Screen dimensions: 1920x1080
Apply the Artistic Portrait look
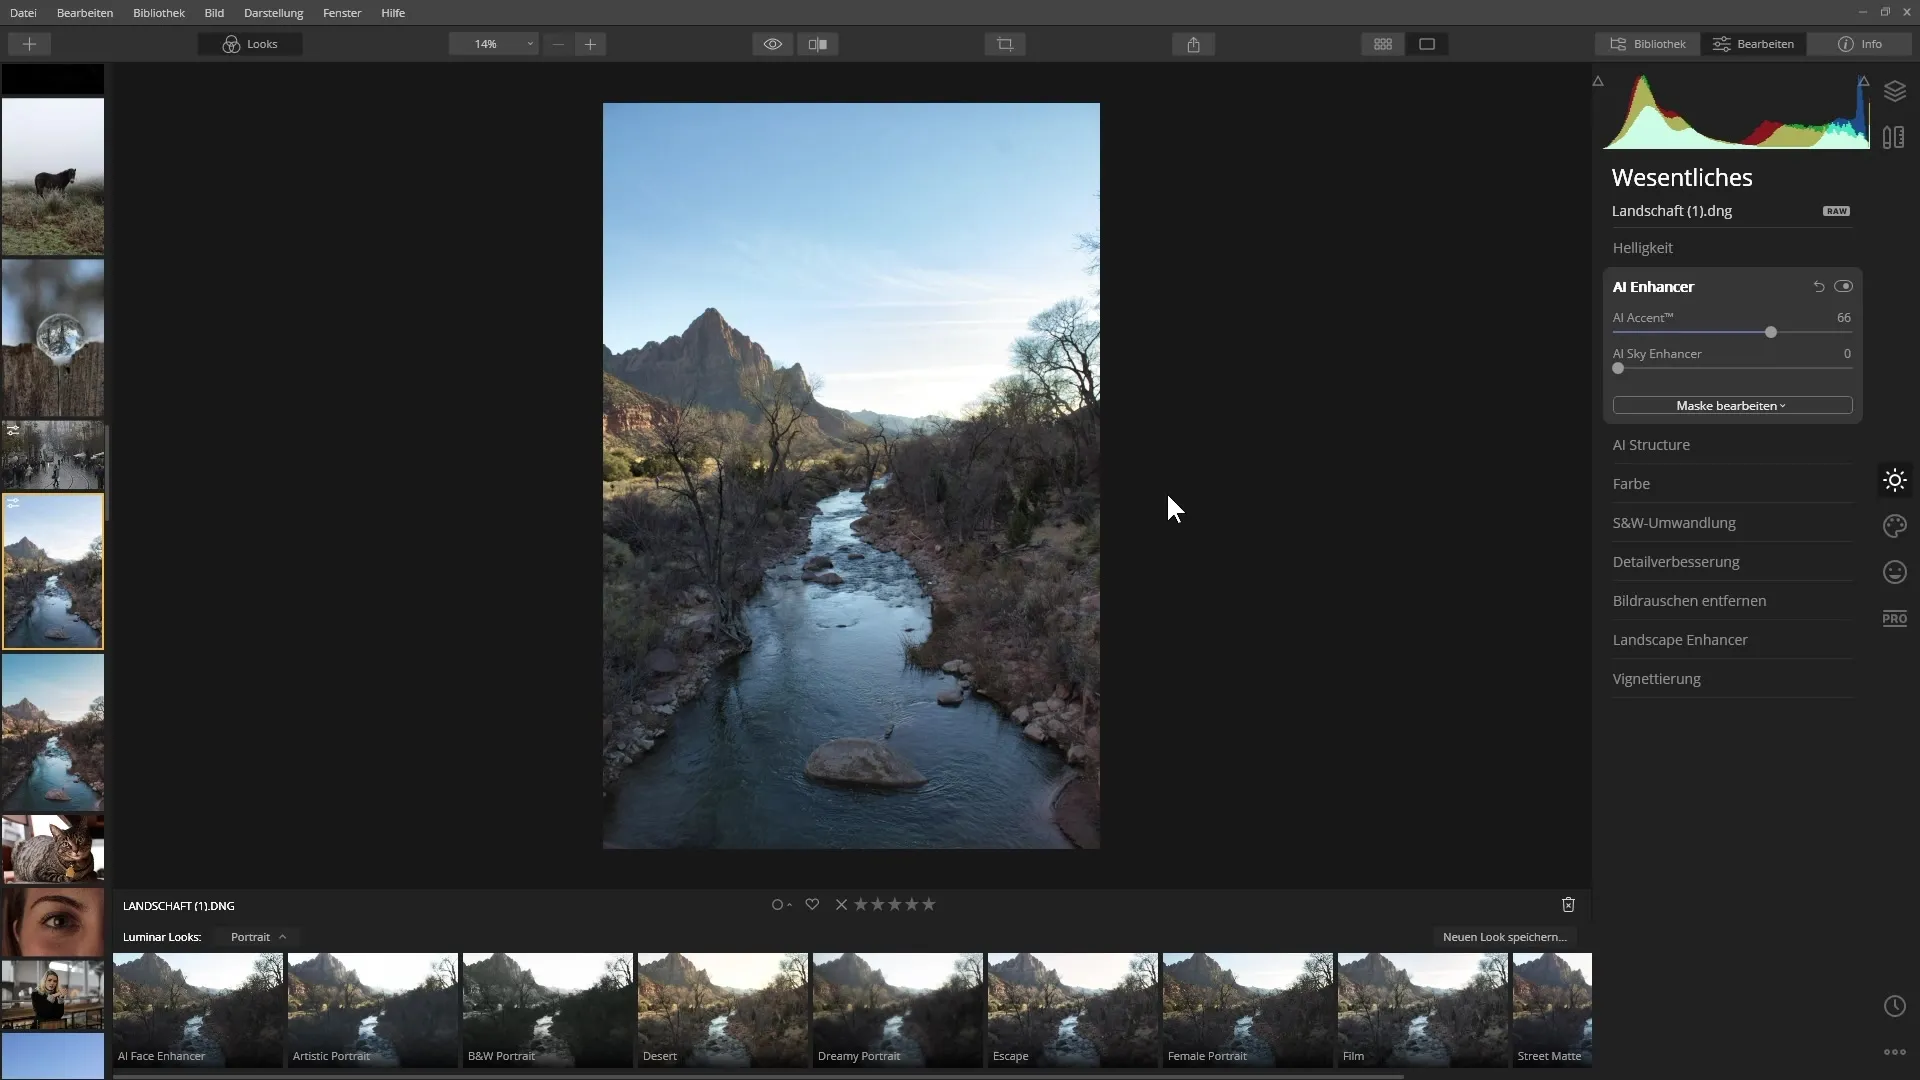coord(373,1010)
